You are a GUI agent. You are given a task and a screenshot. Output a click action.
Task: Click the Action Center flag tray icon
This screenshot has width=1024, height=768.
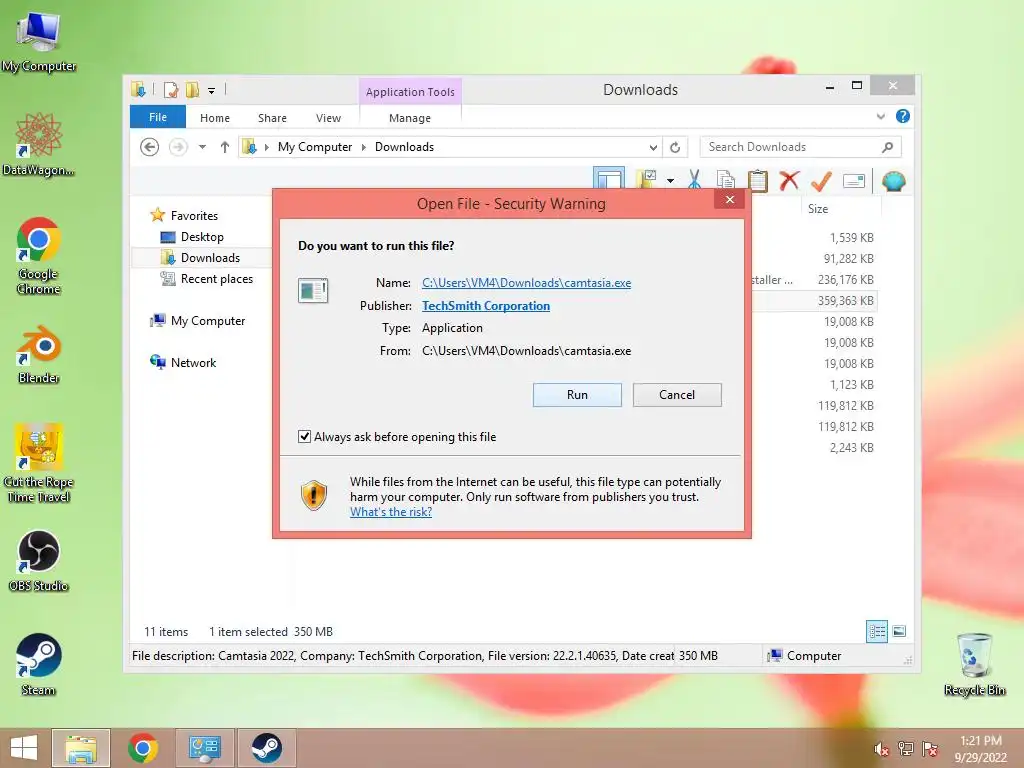(x=930, y=748)
